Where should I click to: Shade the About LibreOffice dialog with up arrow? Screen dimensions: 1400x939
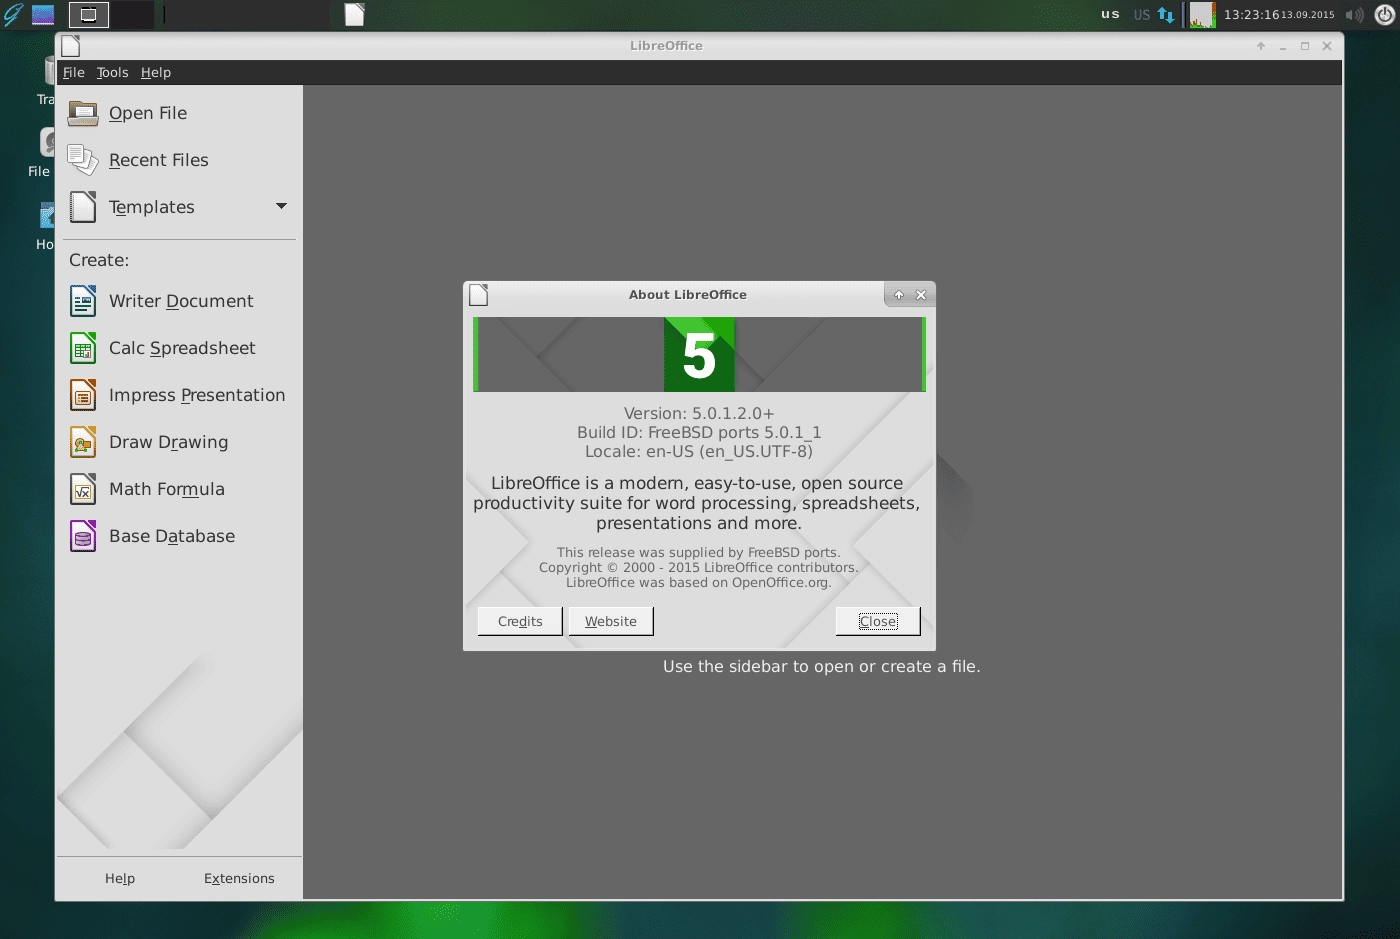coord(898,295)
